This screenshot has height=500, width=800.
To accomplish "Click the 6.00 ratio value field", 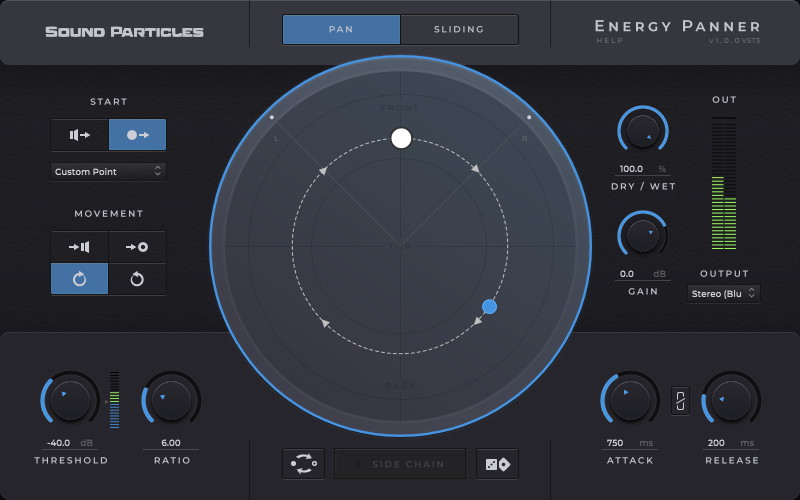I will pyautogui.click(x=171, y=443).
